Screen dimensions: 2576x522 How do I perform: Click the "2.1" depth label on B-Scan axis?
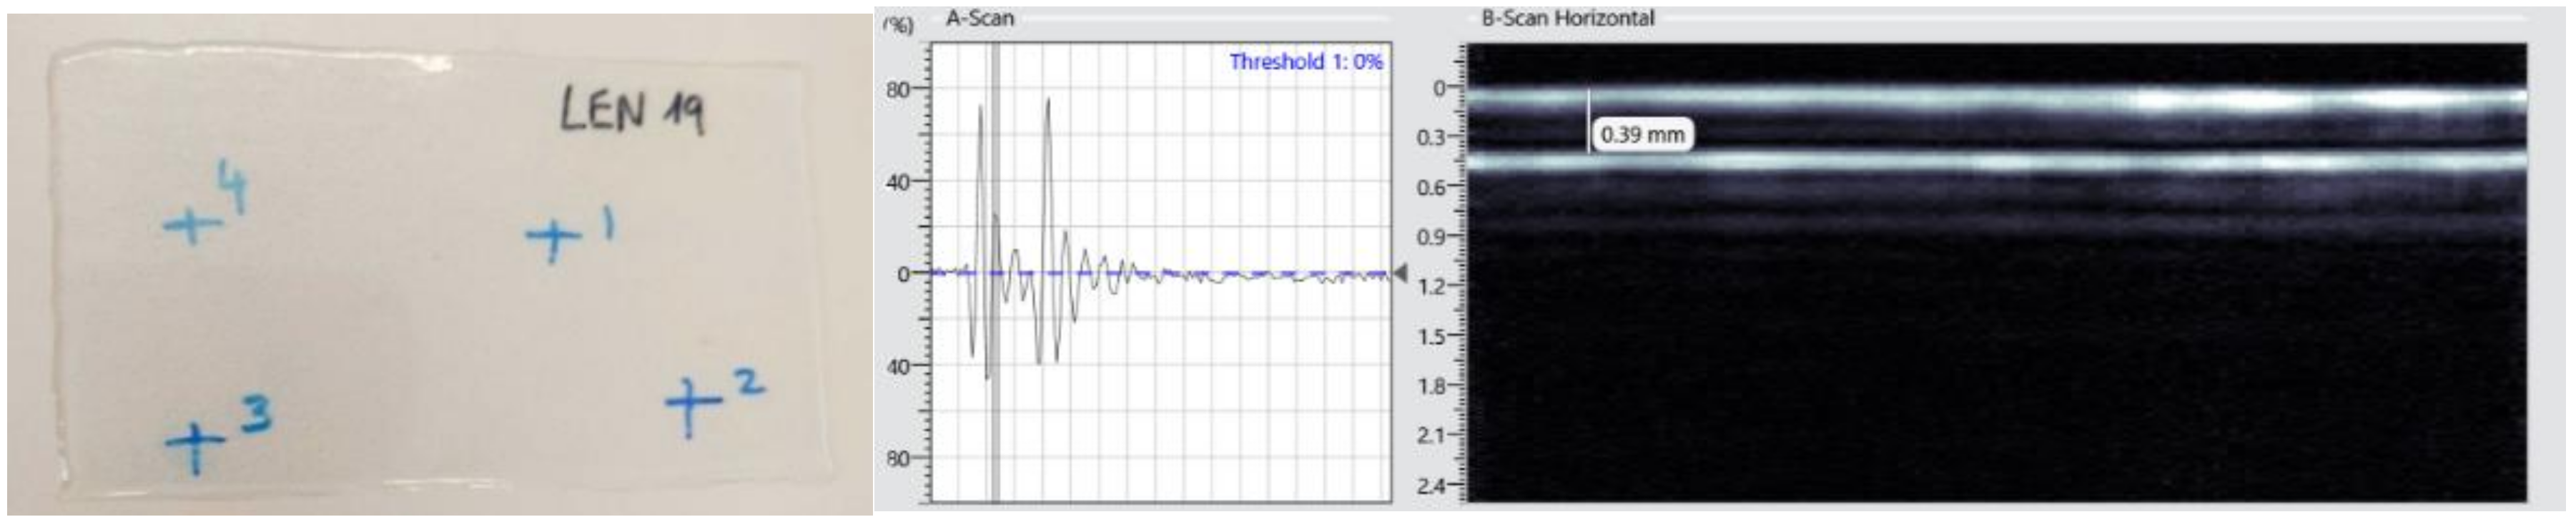coord(1432,436)
